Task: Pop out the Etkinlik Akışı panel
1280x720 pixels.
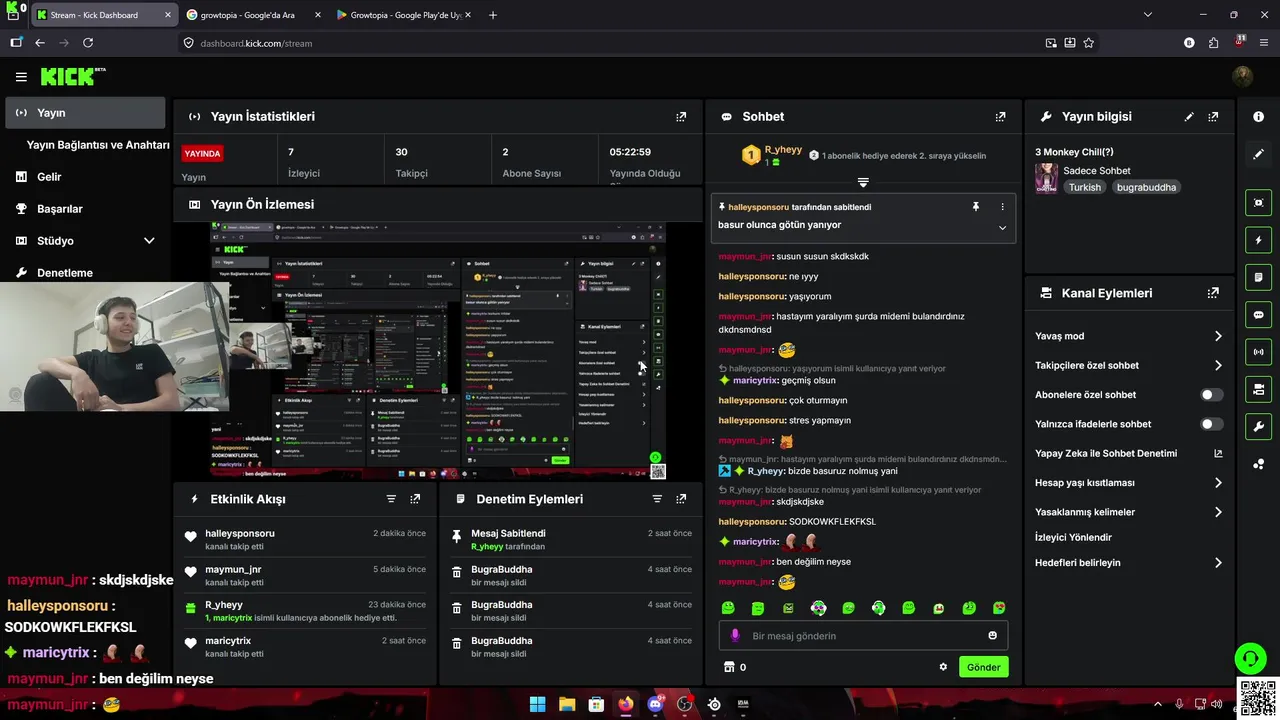Action: [x=415, y=499]
